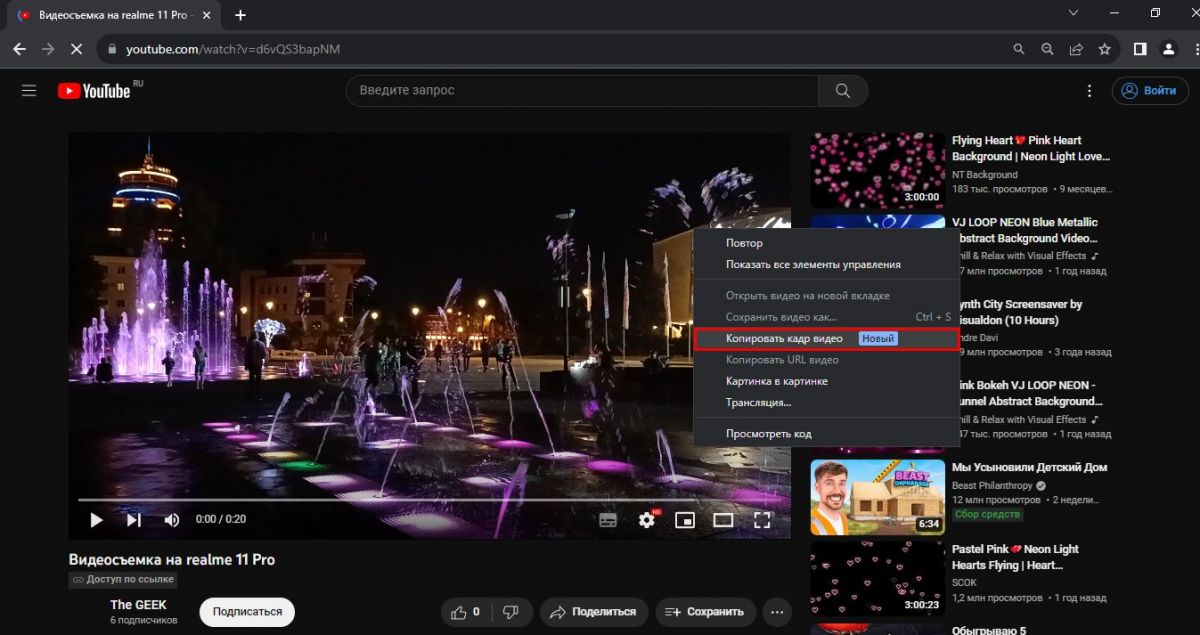Viewport: 1200px width, 635px height.
Task: Click the video progress bar
Action: (429, 498)
